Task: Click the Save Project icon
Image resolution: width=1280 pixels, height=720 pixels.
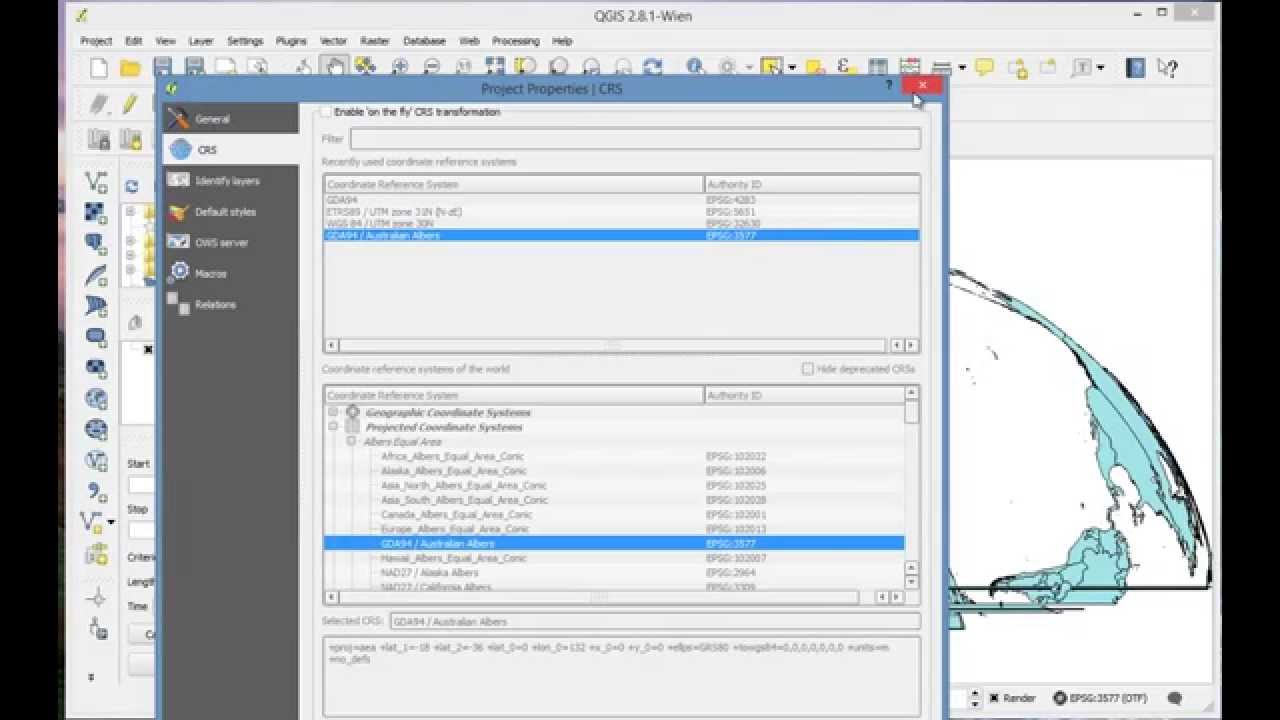Action: tap(162, 68)
